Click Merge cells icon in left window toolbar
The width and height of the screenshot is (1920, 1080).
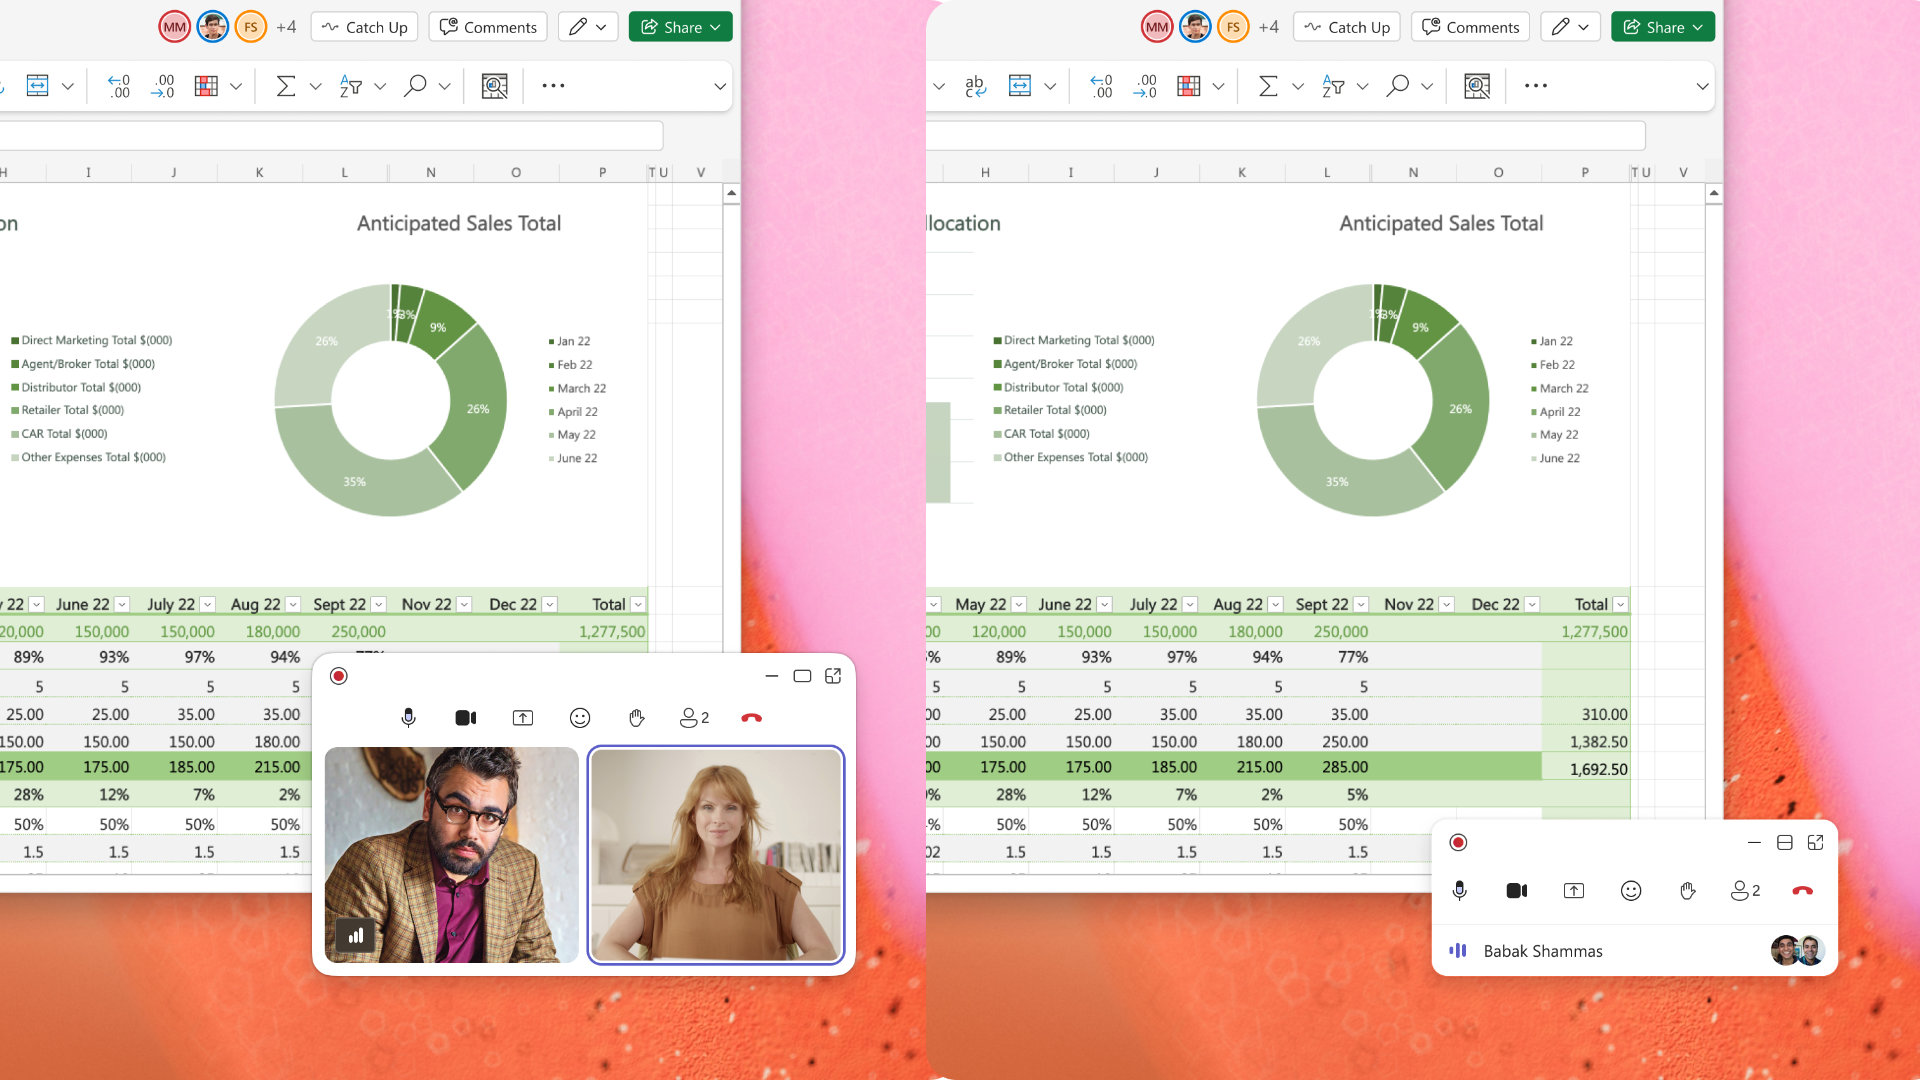coord(37,86)
